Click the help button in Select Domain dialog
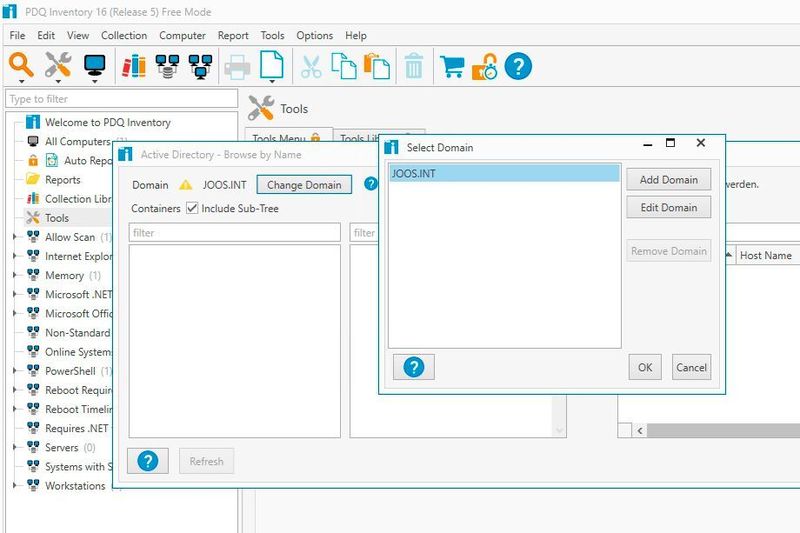800x533 pixels. (414, 367)
